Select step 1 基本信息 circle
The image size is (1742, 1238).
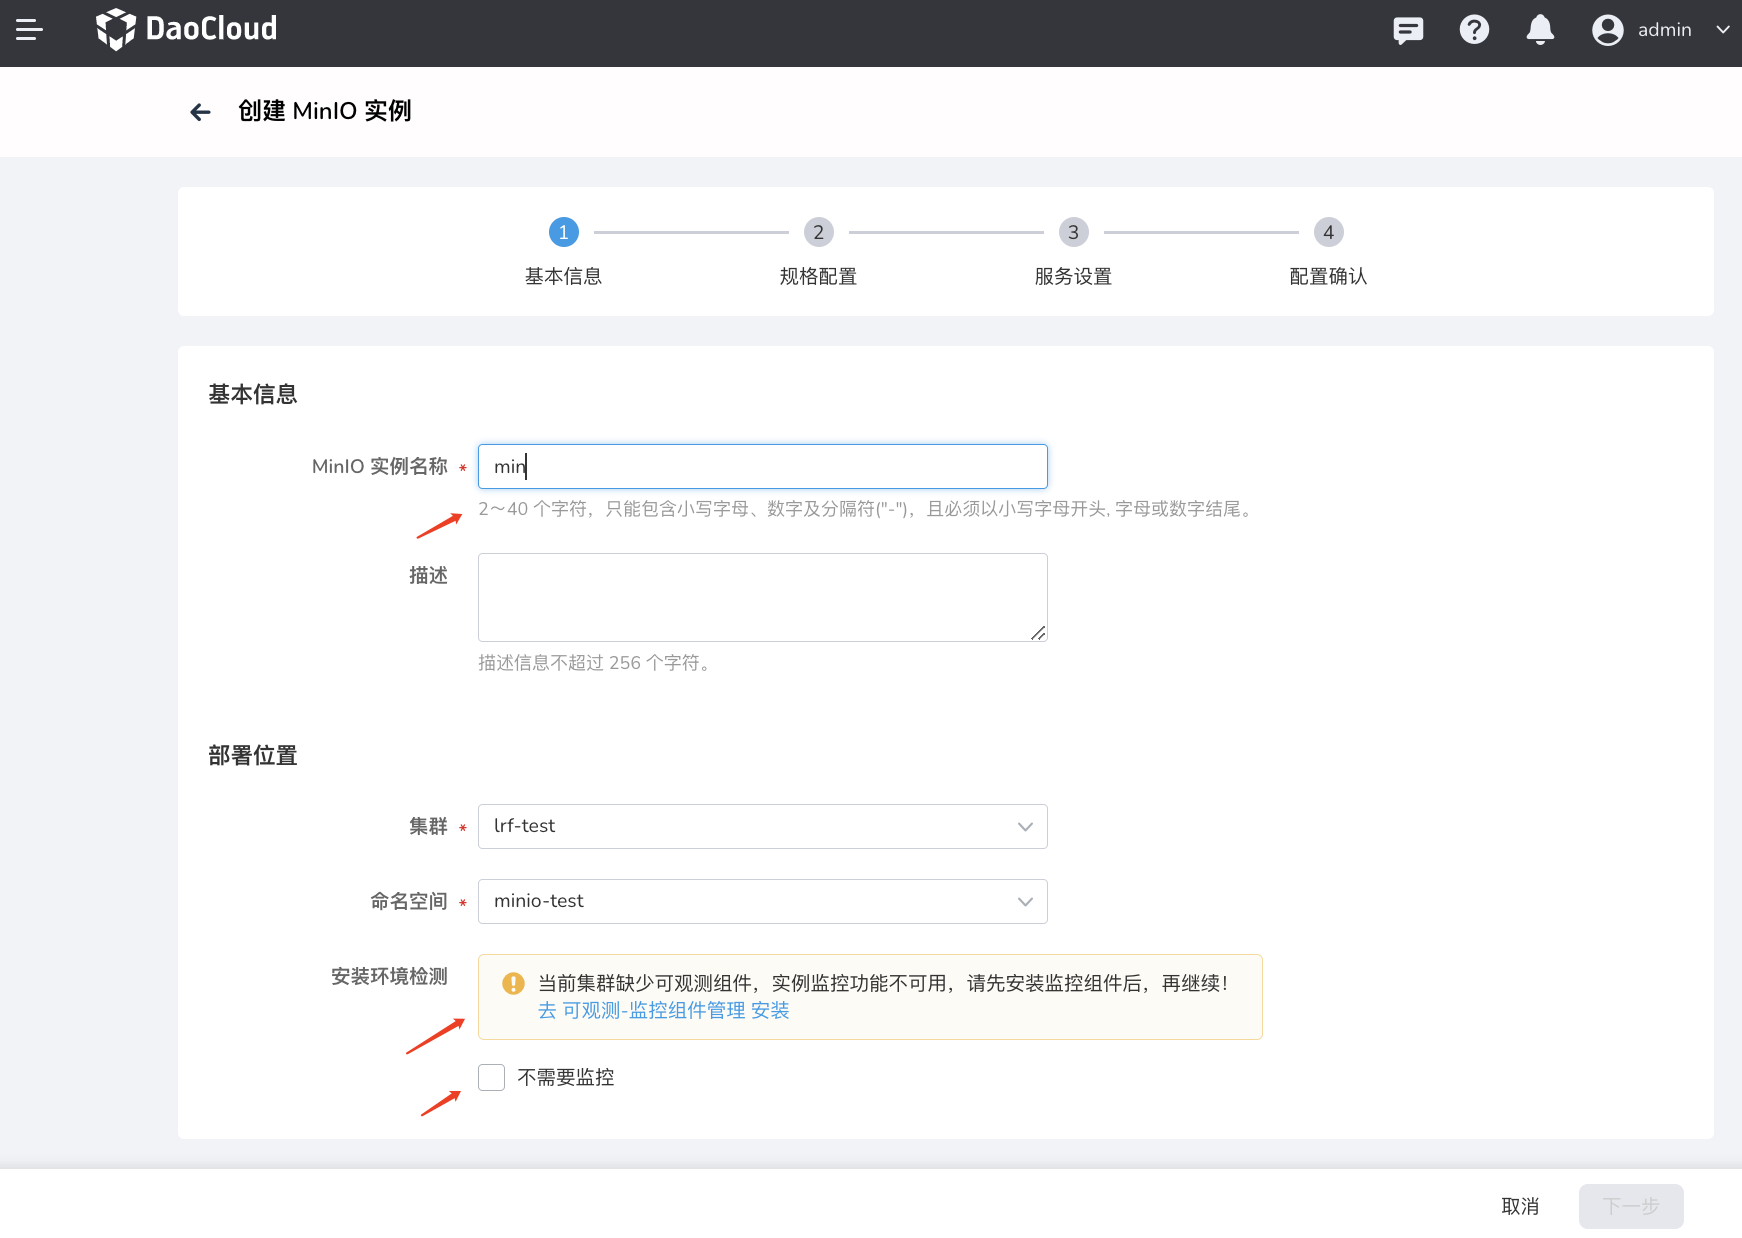(564, 232)
